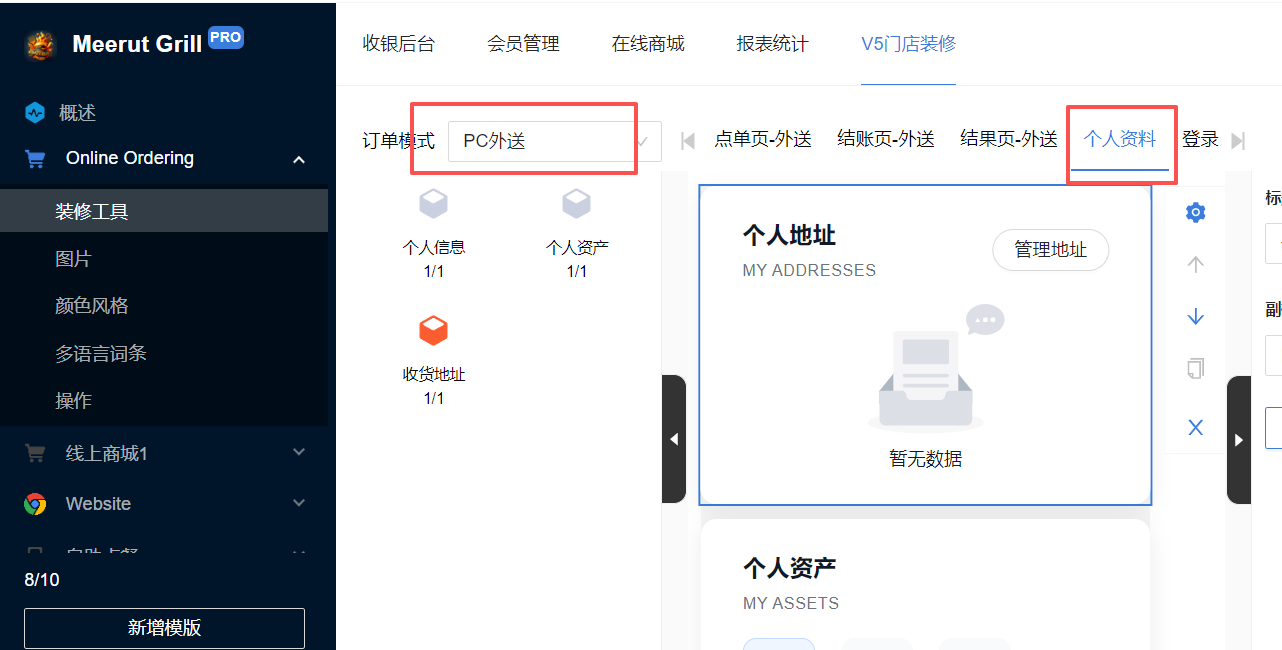Switch to the 报表统计 top tab
Viewport: 1282px width, 650px height.
[x=772, y=44]
